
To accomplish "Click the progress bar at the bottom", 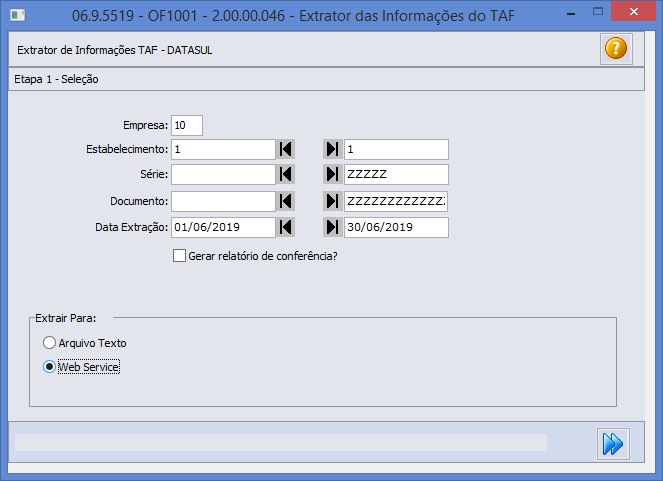I will pos(281,443).
